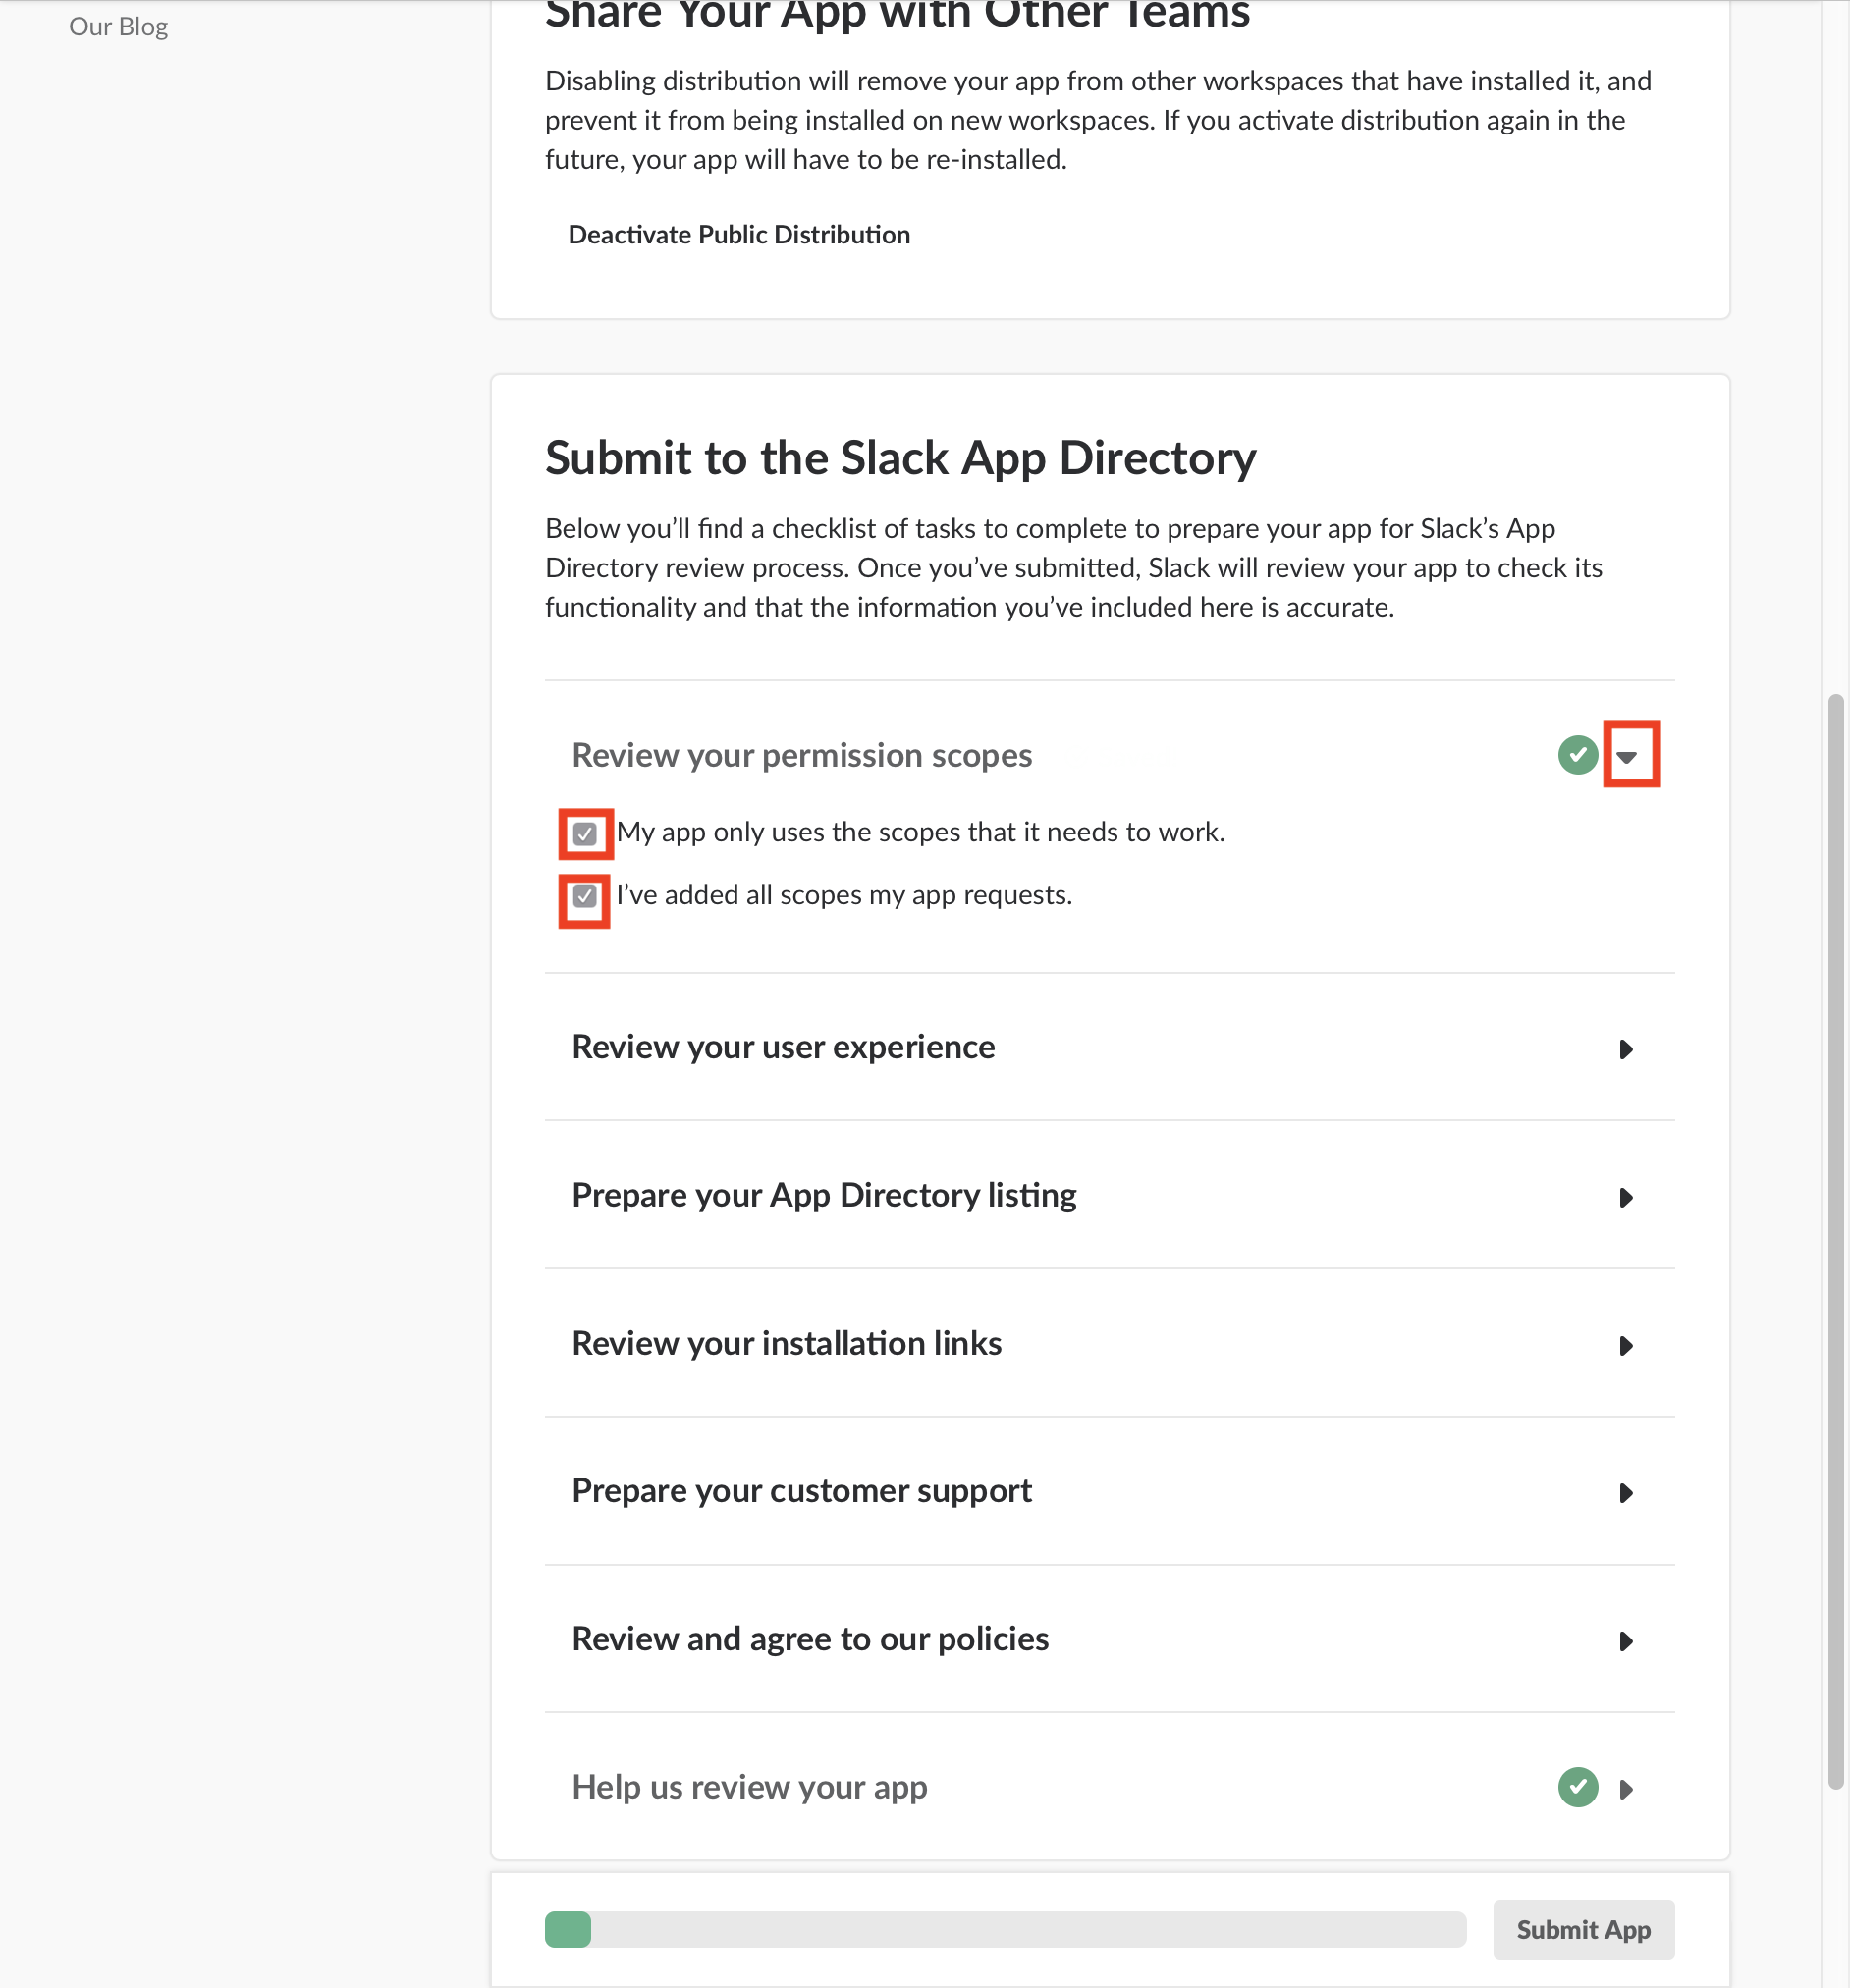Click the submission progress bar
Image resolution: width=1850 pixels, height=1988 pixels.
pos(1005,1929)
